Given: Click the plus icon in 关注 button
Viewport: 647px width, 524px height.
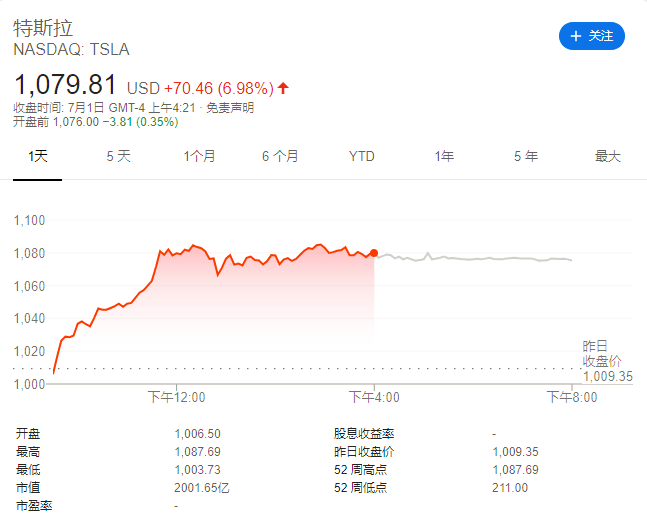Looking at the screenshot, I should pyautogui.click(x=575, y=36).
